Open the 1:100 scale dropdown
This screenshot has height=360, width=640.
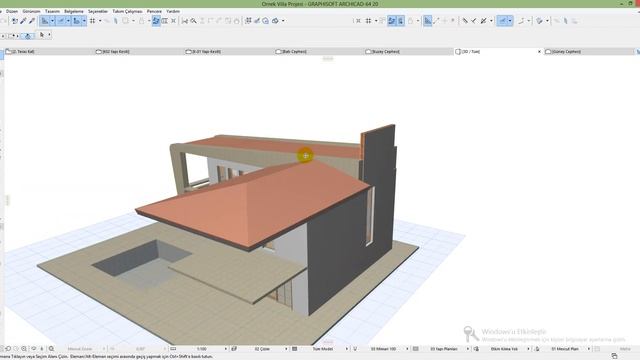[226, 349]
